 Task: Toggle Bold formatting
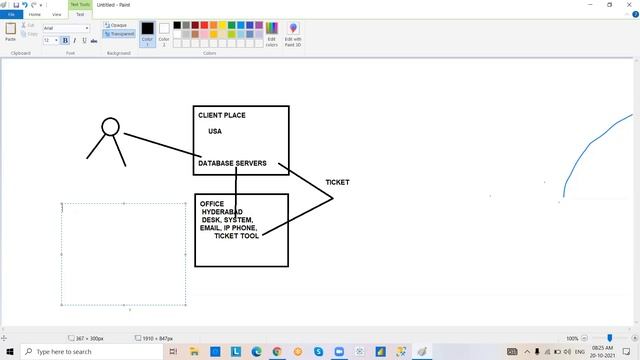65,40
